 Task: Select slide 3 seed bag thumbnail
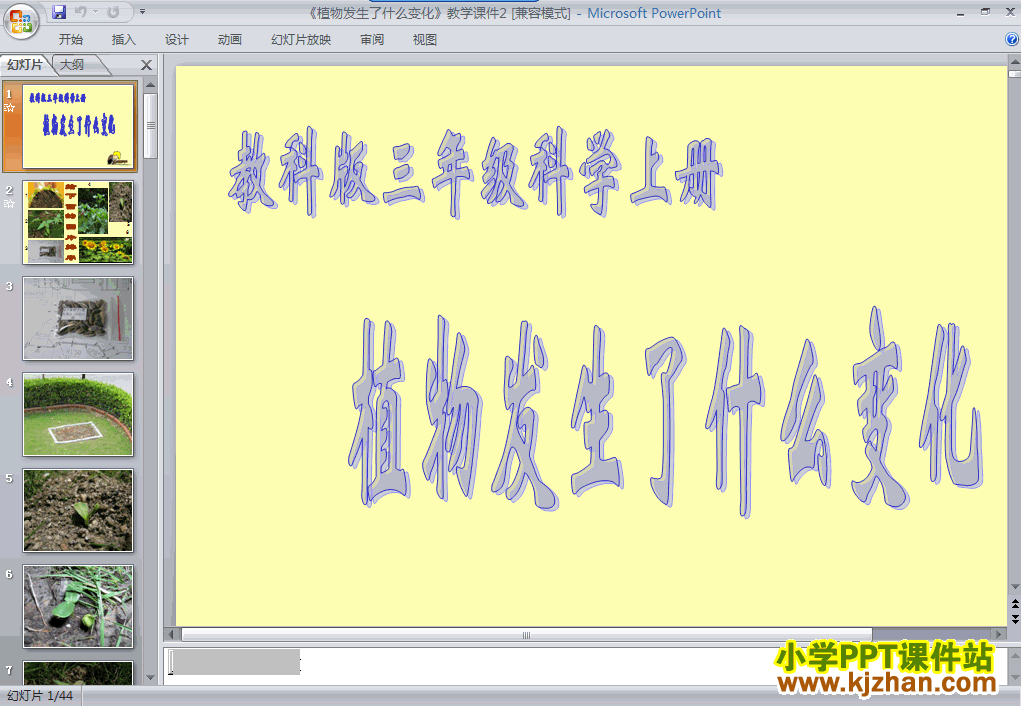[x=77, y=318]
